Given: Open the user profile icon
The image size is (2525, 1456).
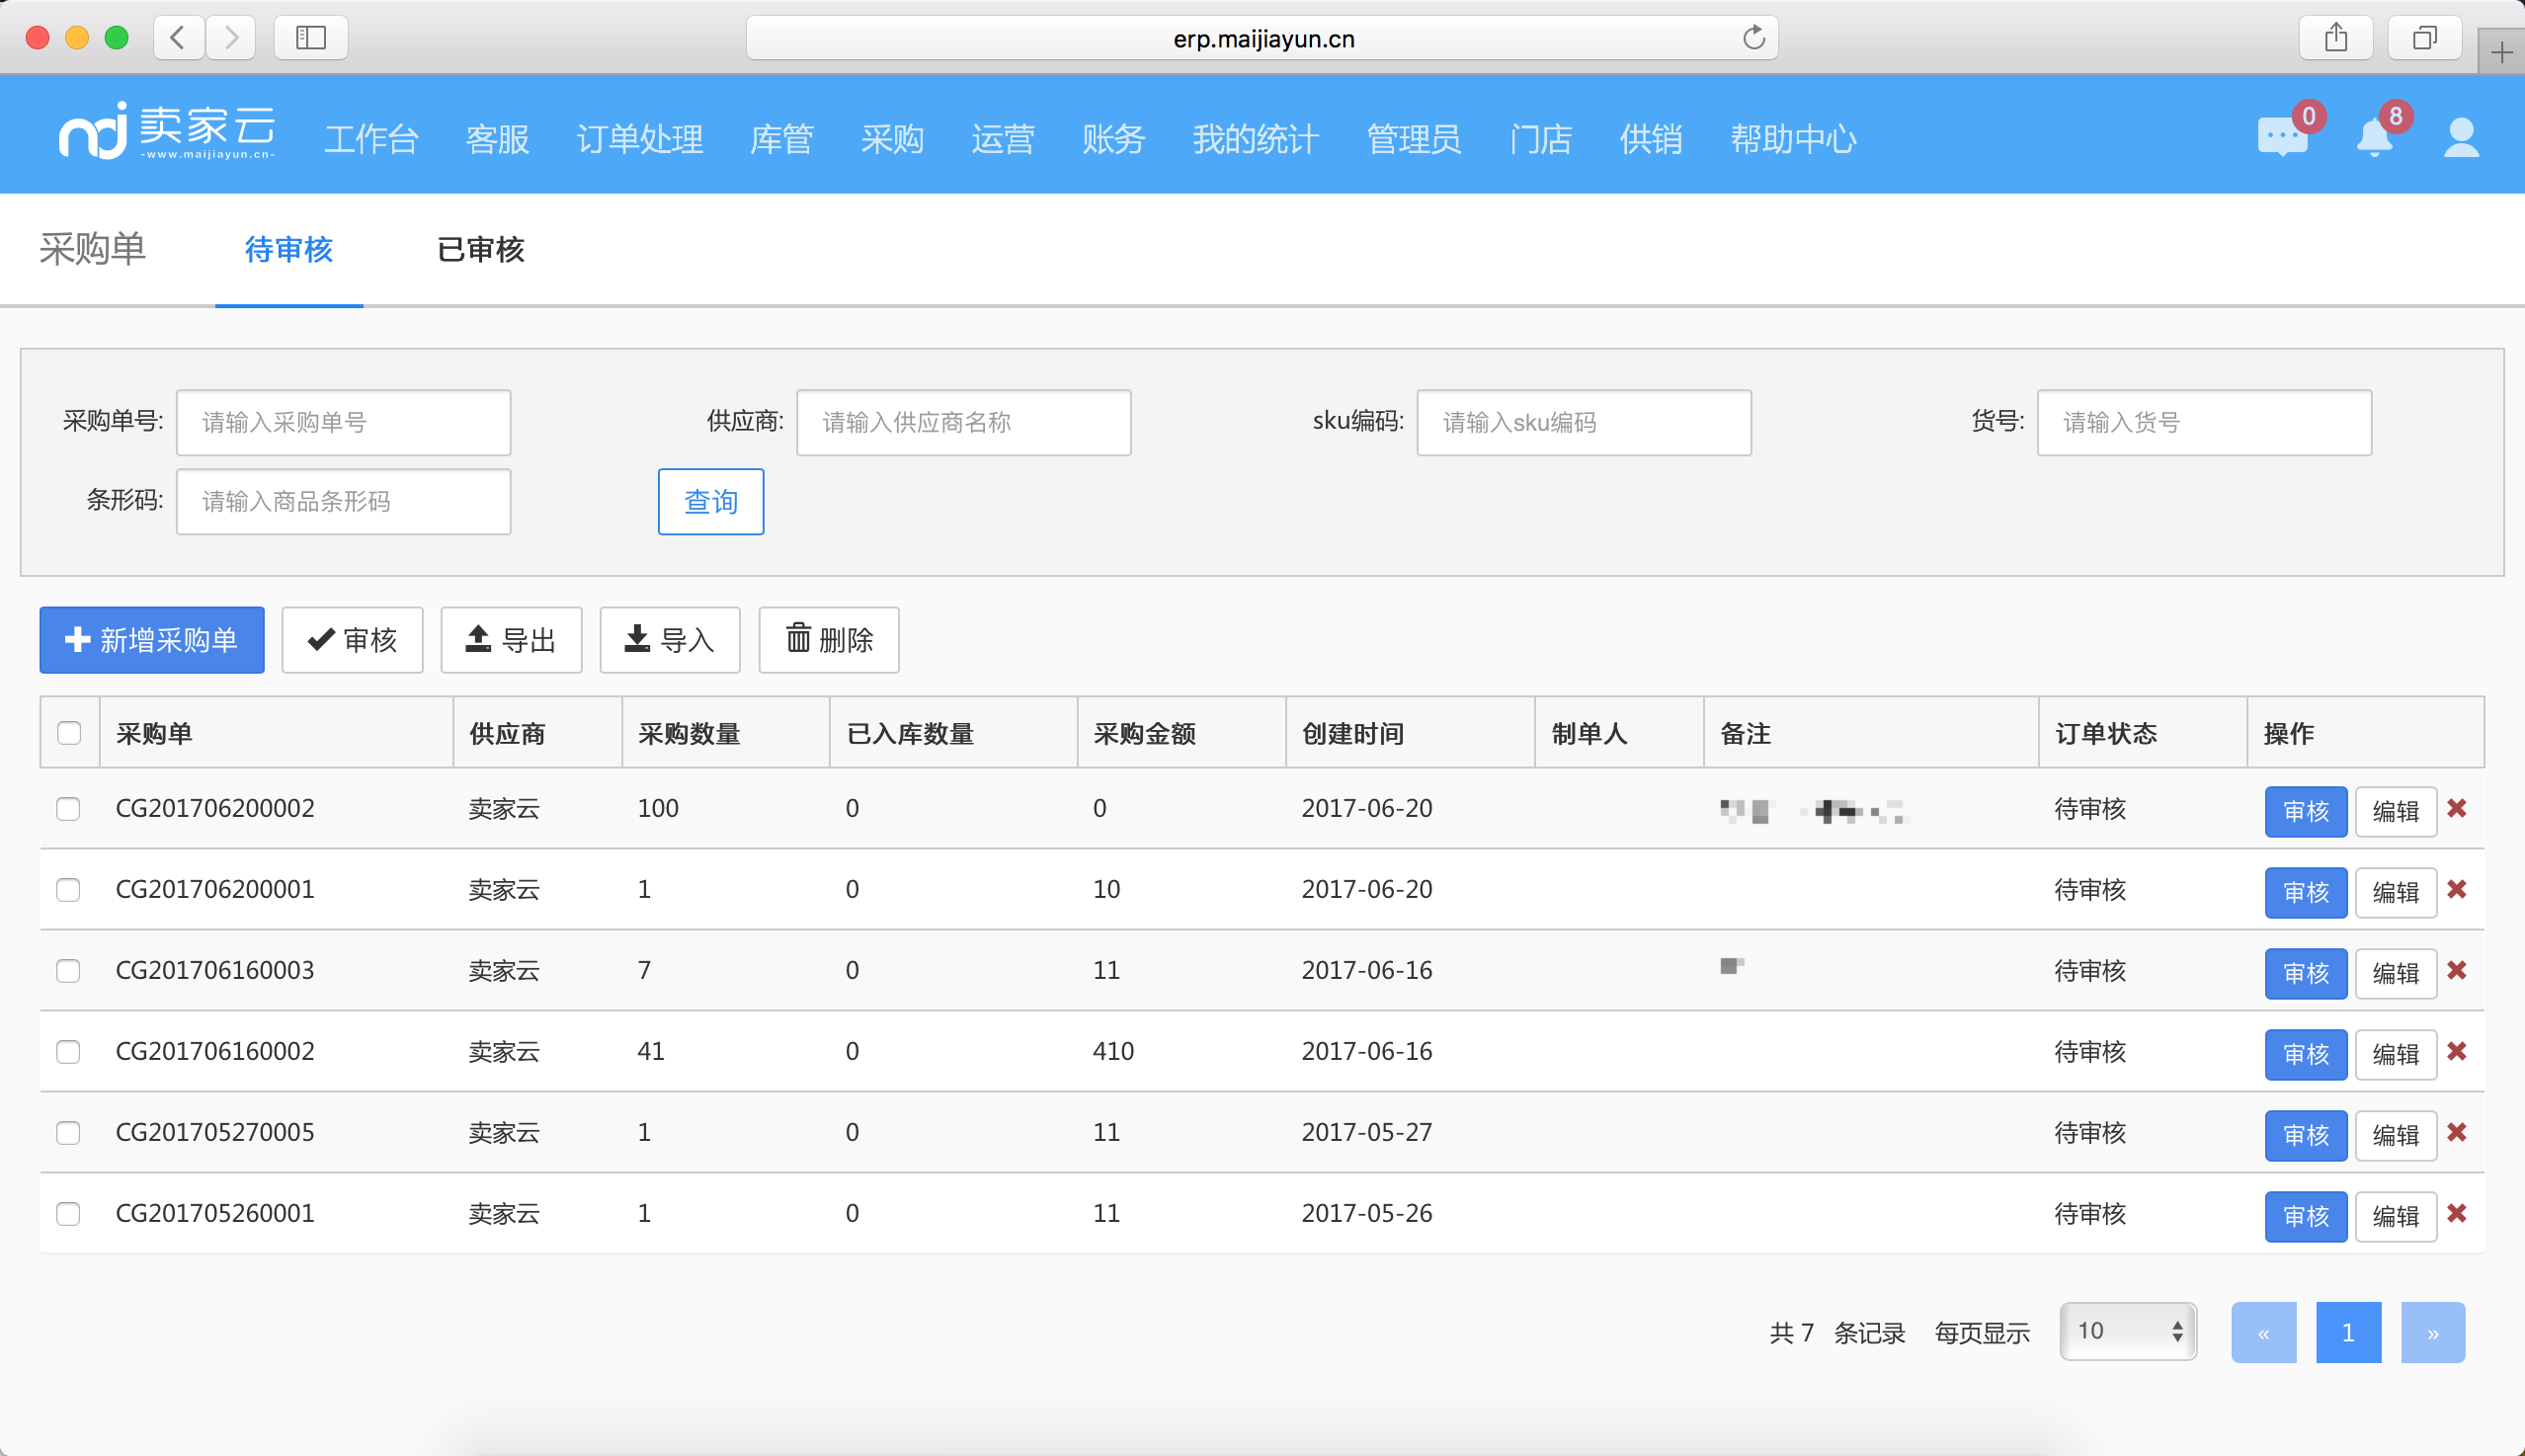Looking at the screenshot, I should coord(2461,137).
